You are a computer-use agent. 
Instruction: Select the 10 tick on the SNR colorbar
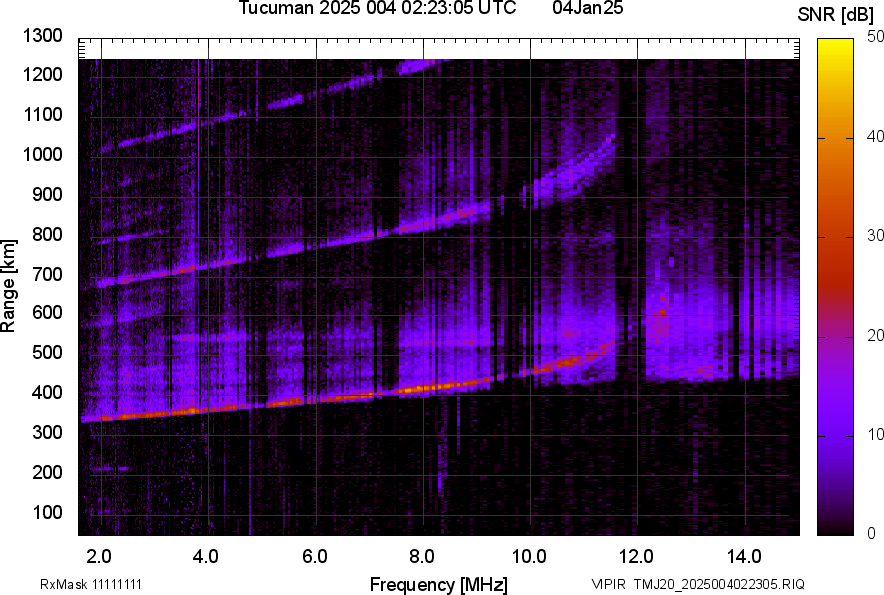pos(876,434)
